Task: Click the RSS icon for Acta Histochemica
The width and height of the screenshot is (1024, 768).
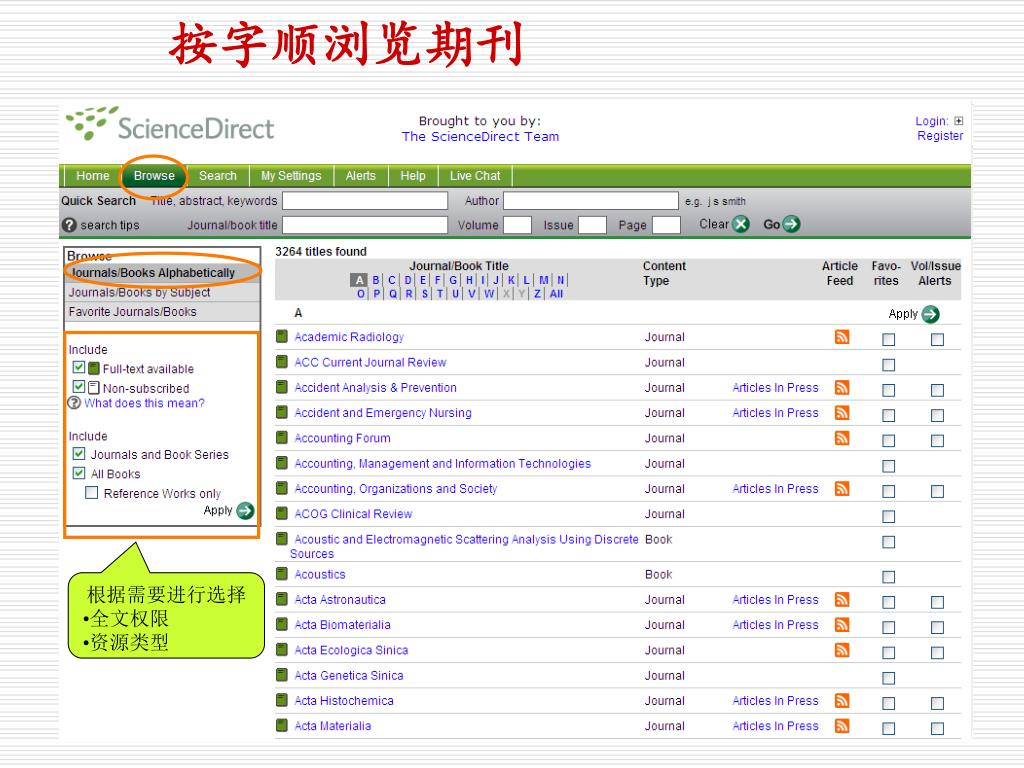Action: [x=842, y=701]
